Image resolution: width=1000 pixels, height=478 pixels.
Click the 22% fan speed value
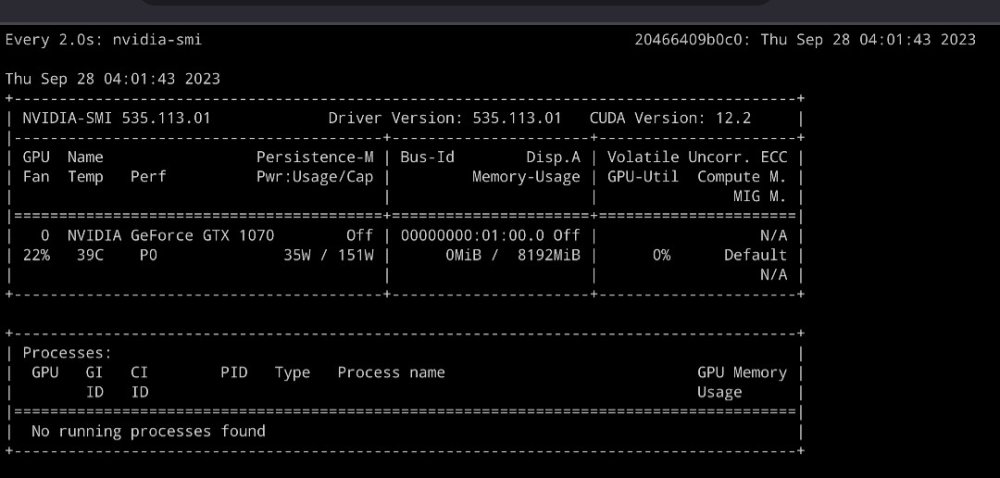[x=36, y=256]
